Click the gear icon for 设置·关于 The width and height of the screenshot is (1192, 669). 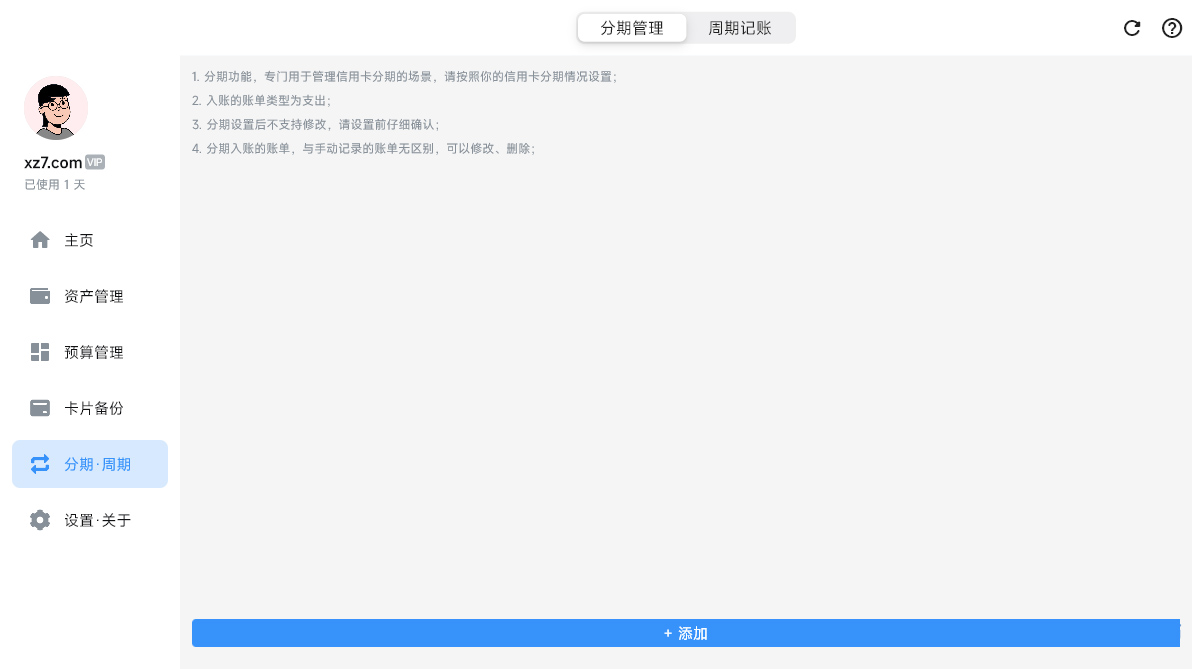tap(40, 520)
